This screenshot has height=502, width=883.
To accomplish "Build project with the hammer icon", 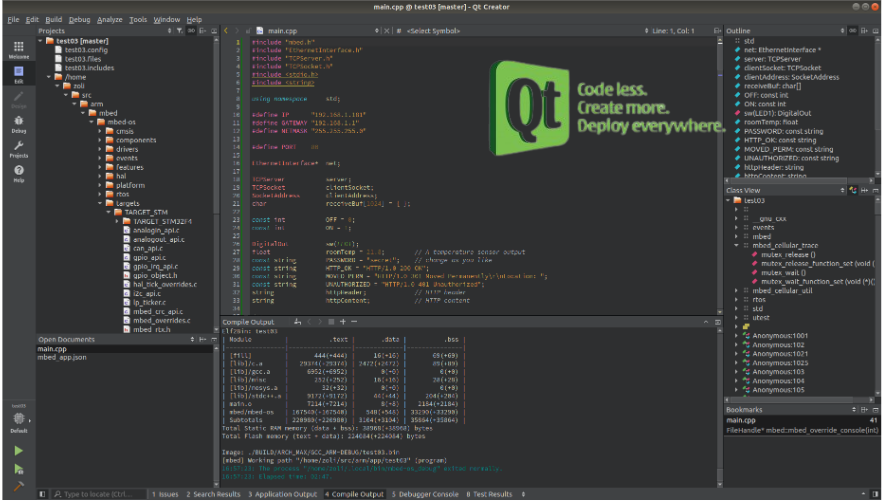I will click(x=19, y=486).
